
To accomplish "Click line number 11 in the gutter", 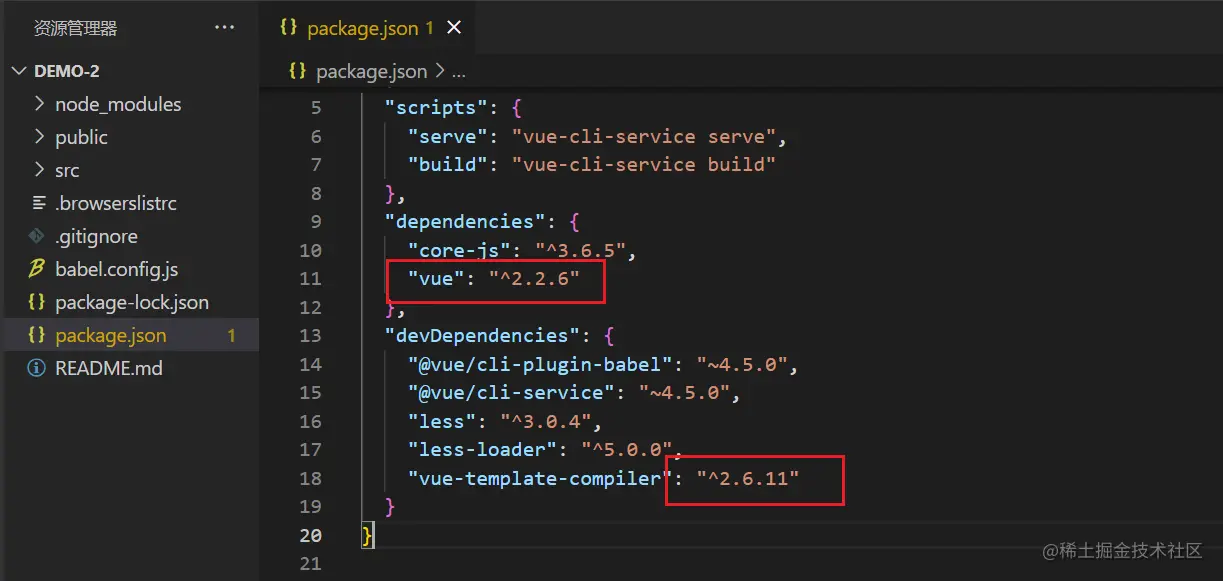I will click(x=310, y=278).
